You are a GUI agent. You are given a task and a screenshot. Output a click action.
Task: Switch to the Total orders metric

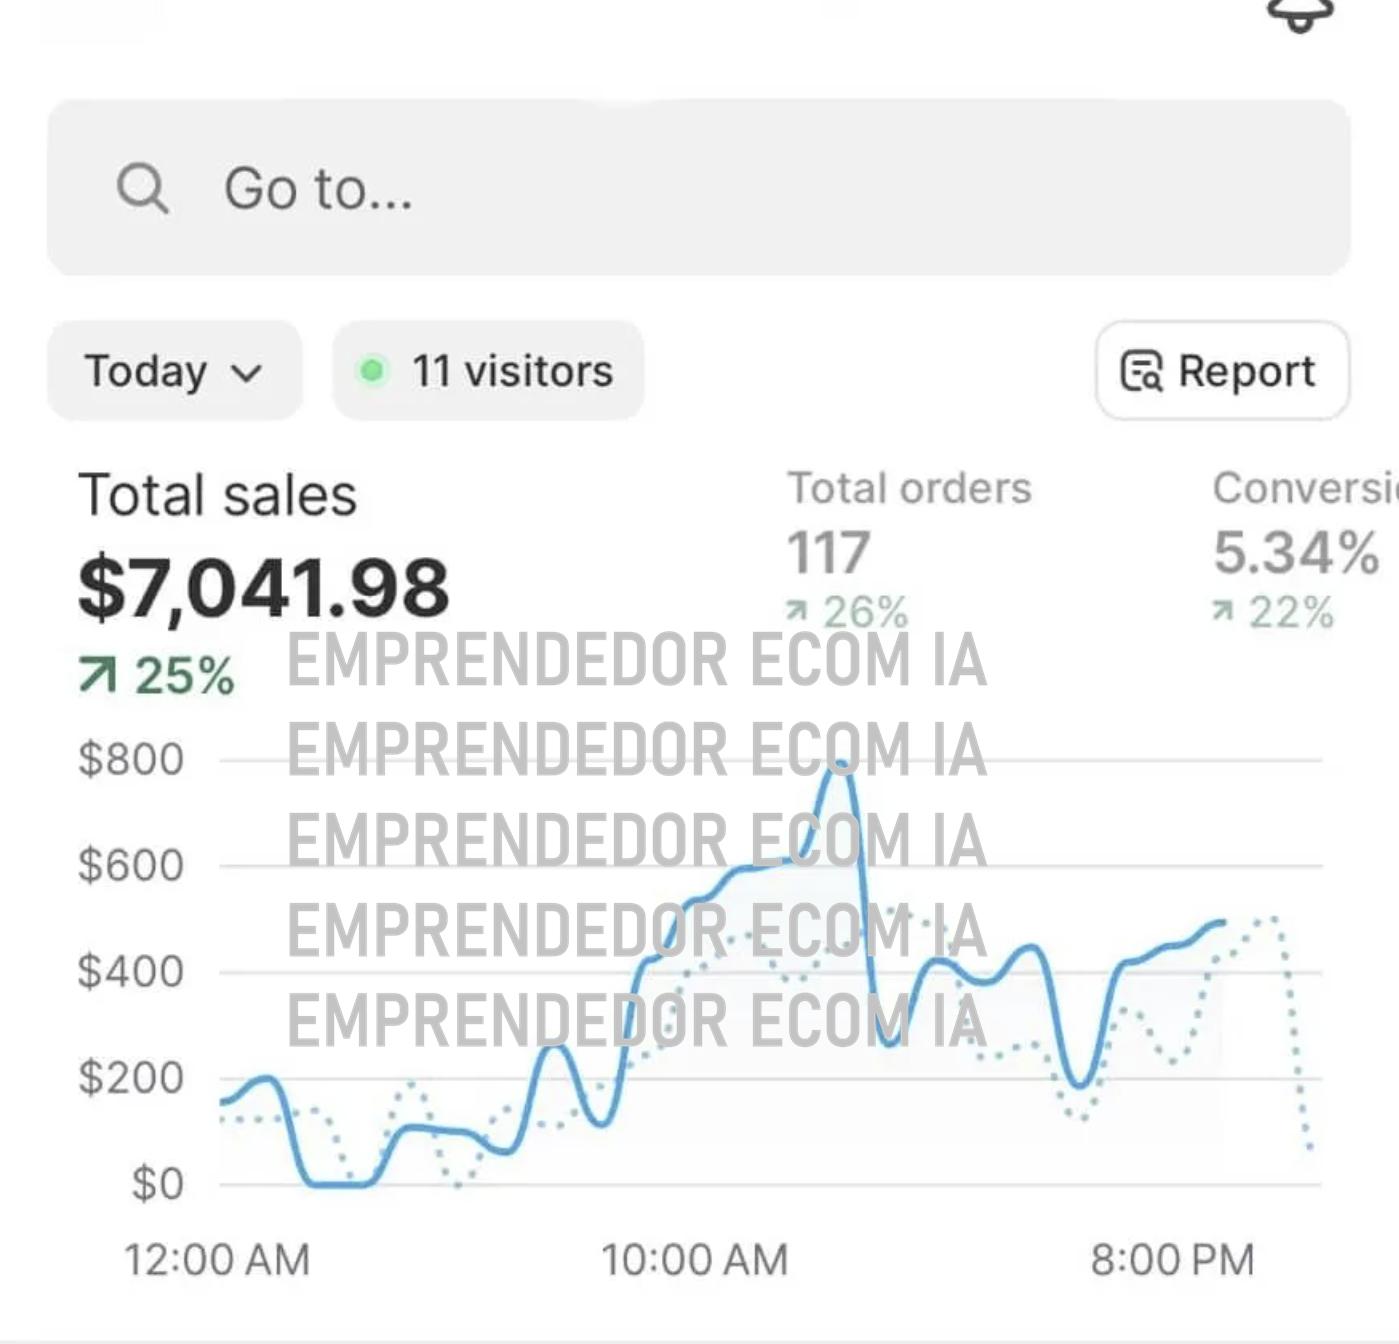[x=908, y=489]
